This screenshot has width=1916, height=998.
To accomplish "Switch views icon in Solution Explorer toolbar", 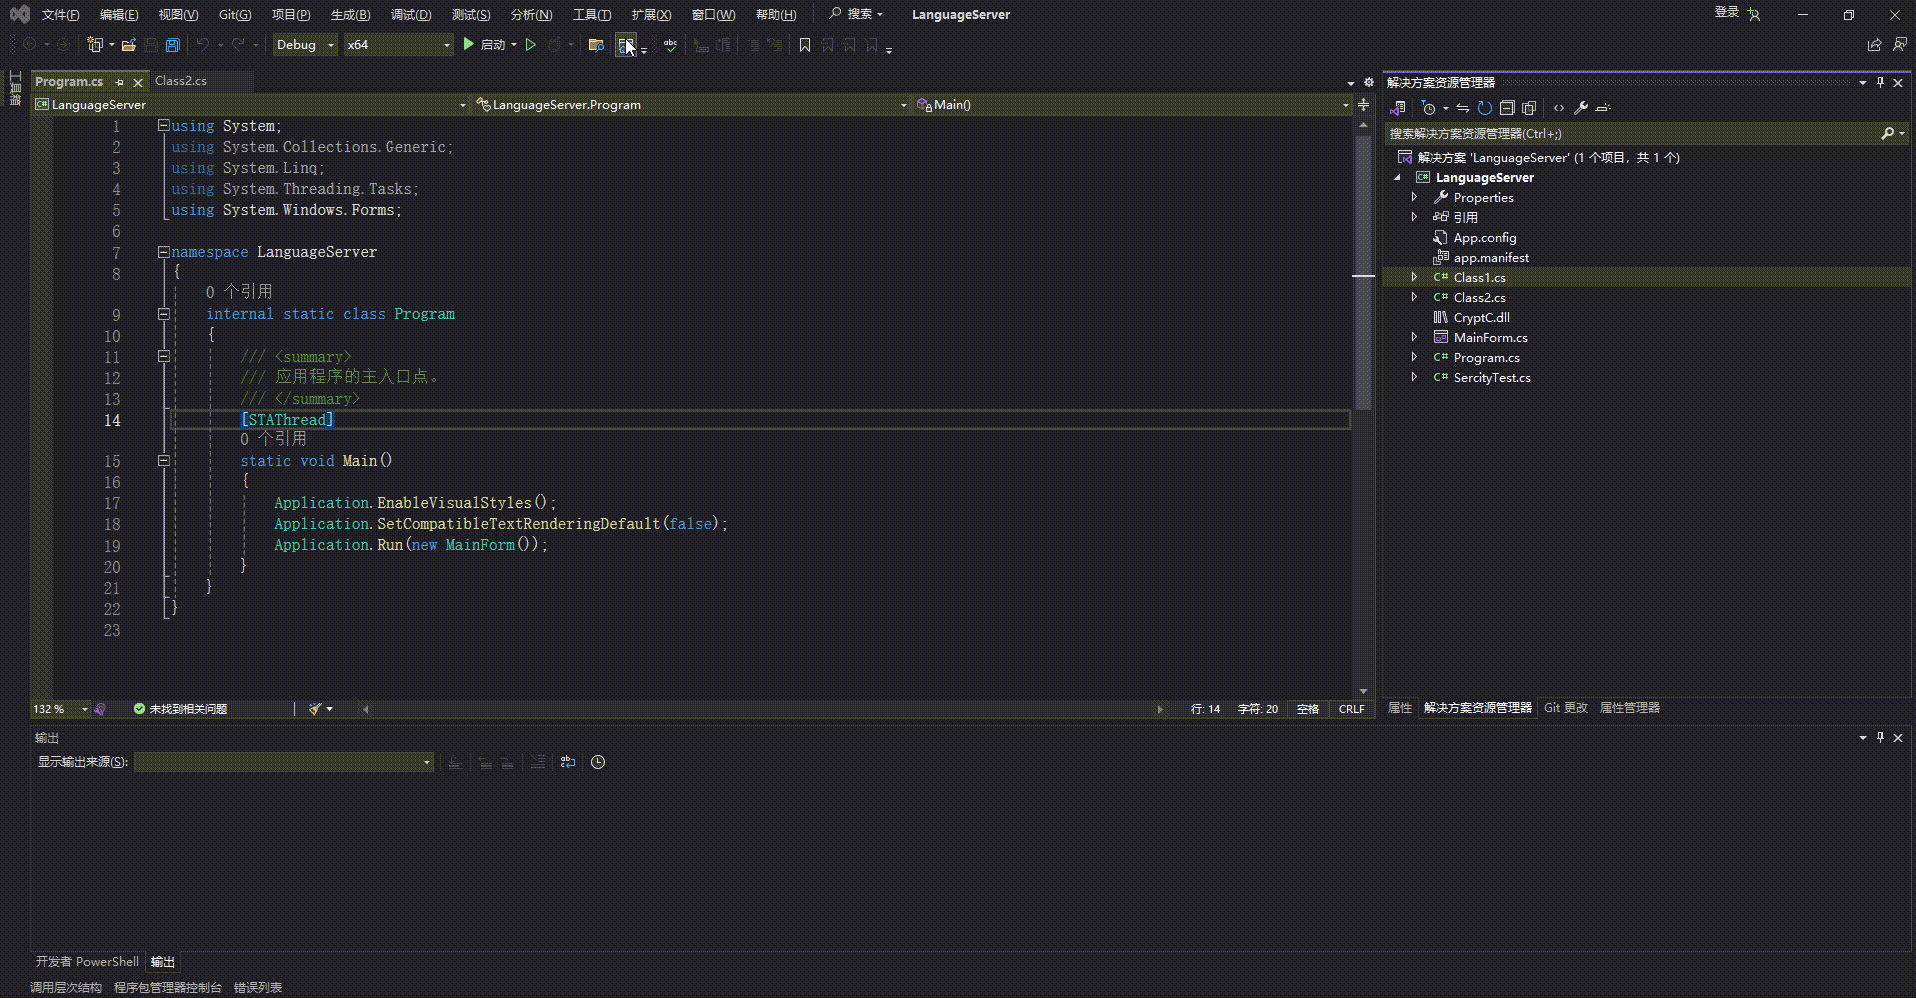I will 1398,108.
